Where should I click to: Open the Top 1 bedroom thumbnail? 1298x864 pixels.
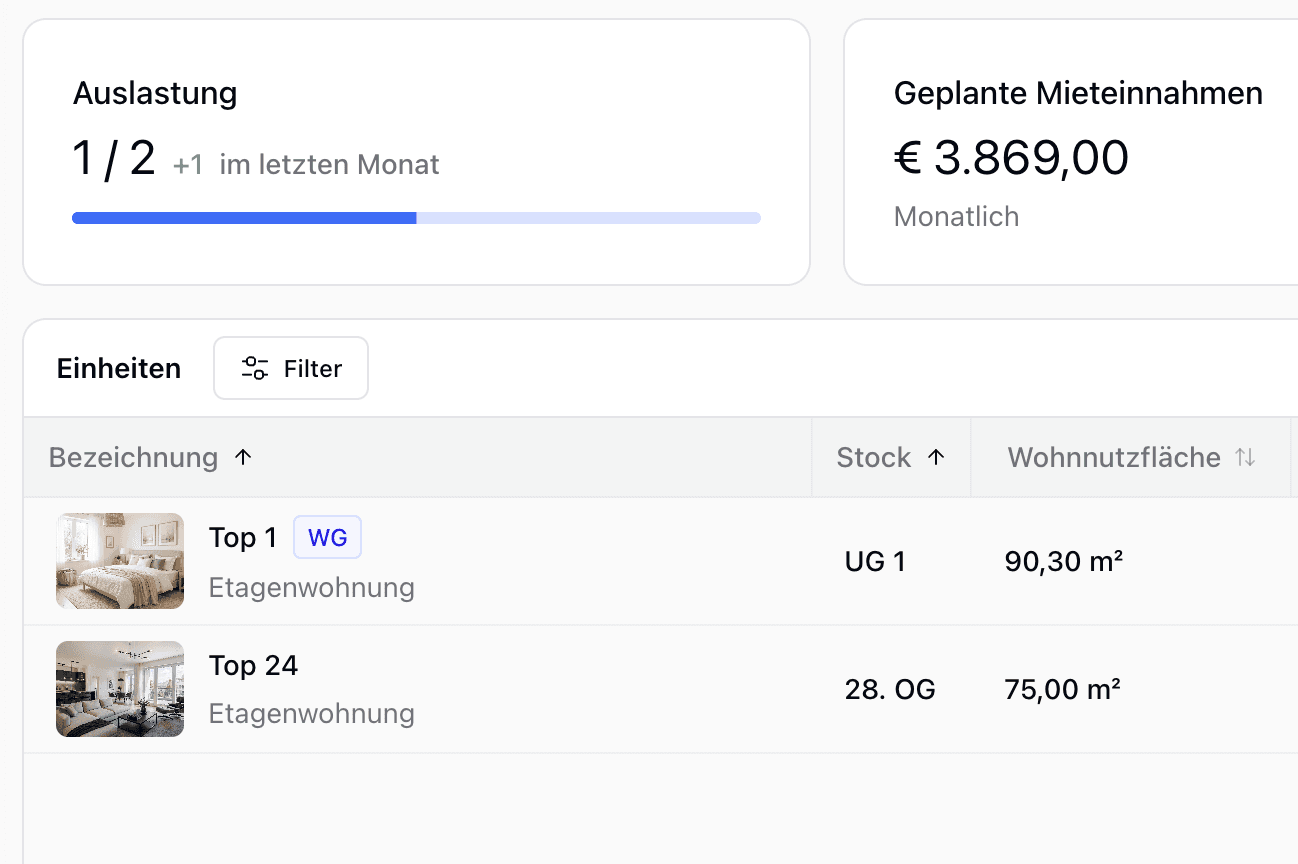point(120,561)
